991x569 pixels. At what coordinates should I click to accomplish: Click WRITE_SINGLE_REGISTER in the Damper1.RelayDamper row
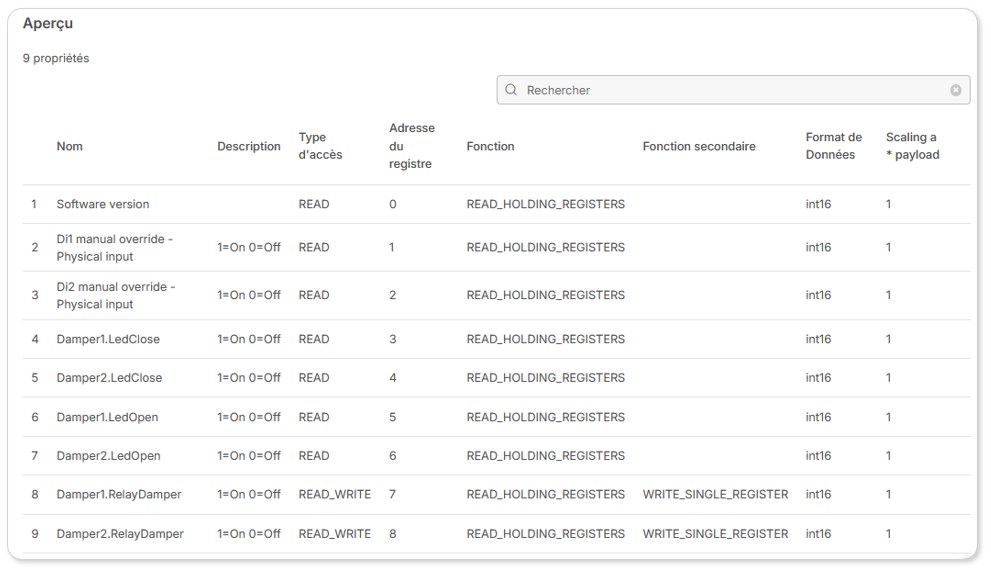click(715, 494)
